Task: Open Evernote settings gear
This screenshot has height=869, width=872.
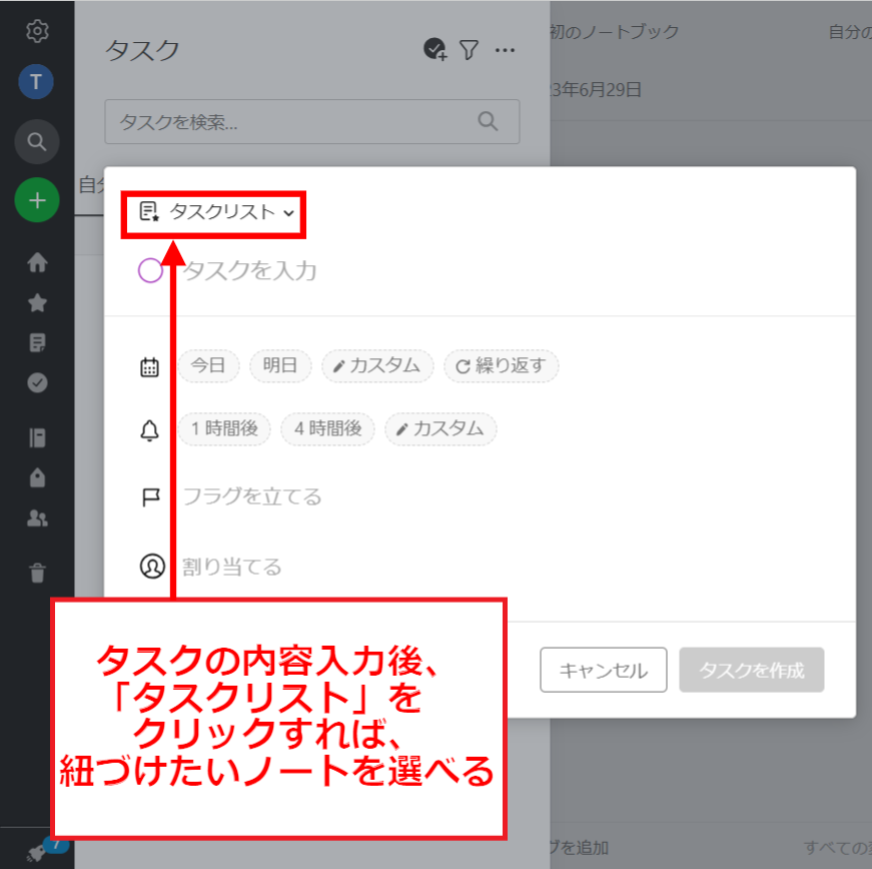Action: tap(37, 30)
